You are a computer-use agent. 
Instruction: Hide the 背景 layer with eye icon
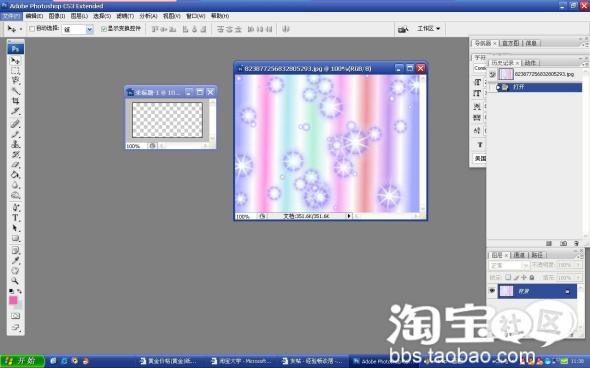pos(492,291)
